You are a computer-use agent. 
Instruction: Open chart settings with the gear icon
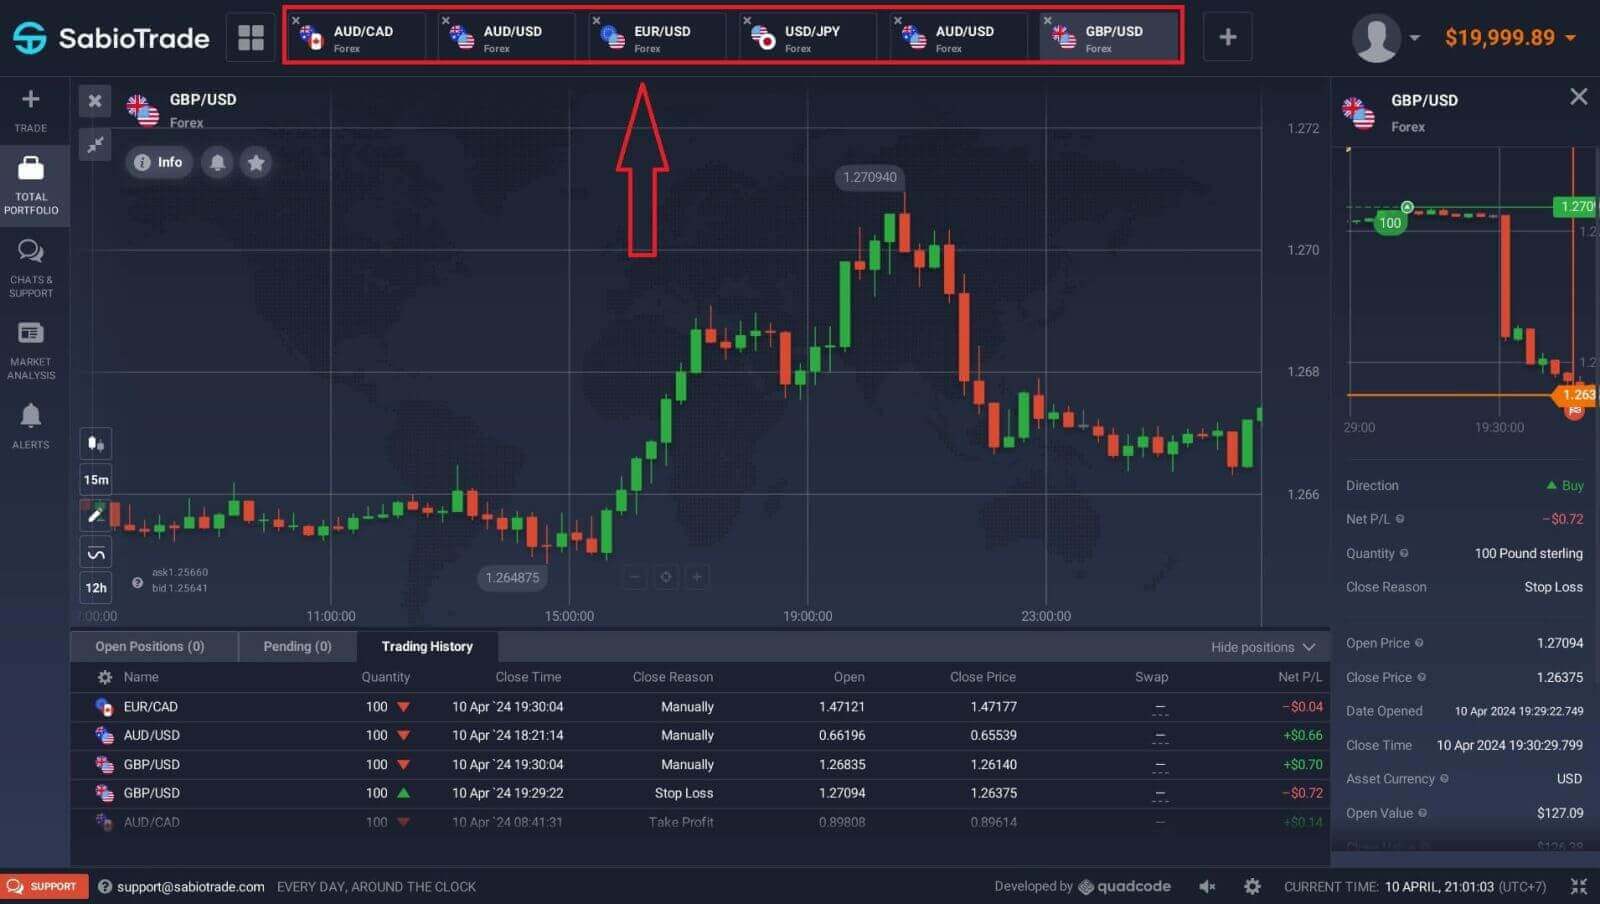[x=1252, y=886]
